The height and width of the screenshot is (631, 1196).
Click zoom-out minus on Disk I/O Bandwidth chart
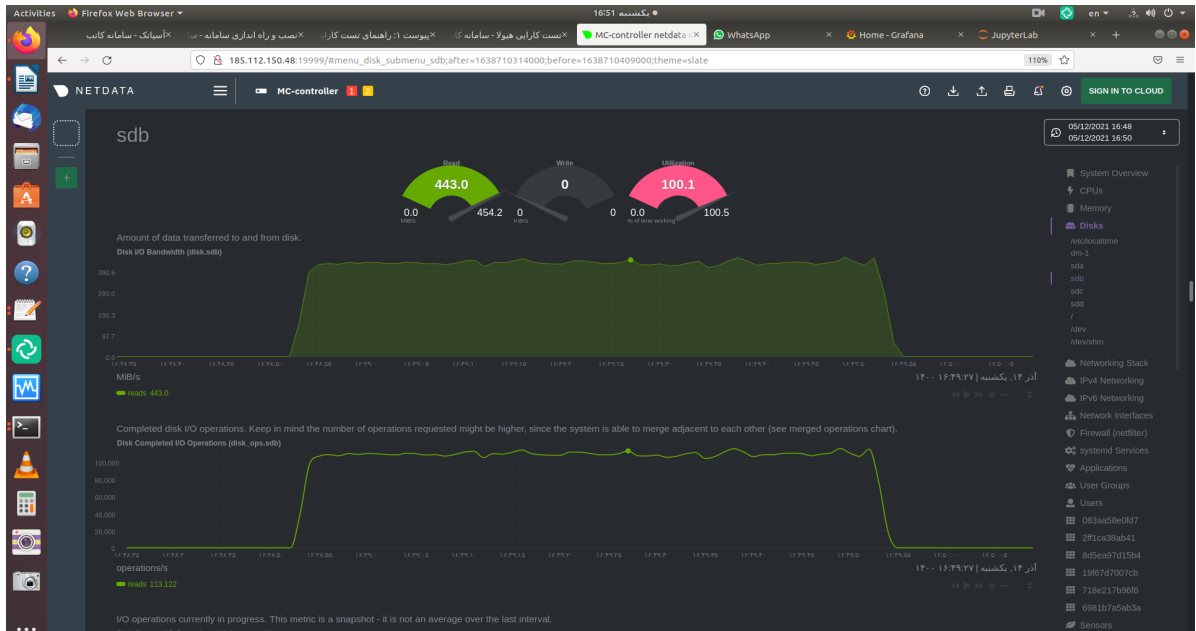click(x=1003, y=394)
